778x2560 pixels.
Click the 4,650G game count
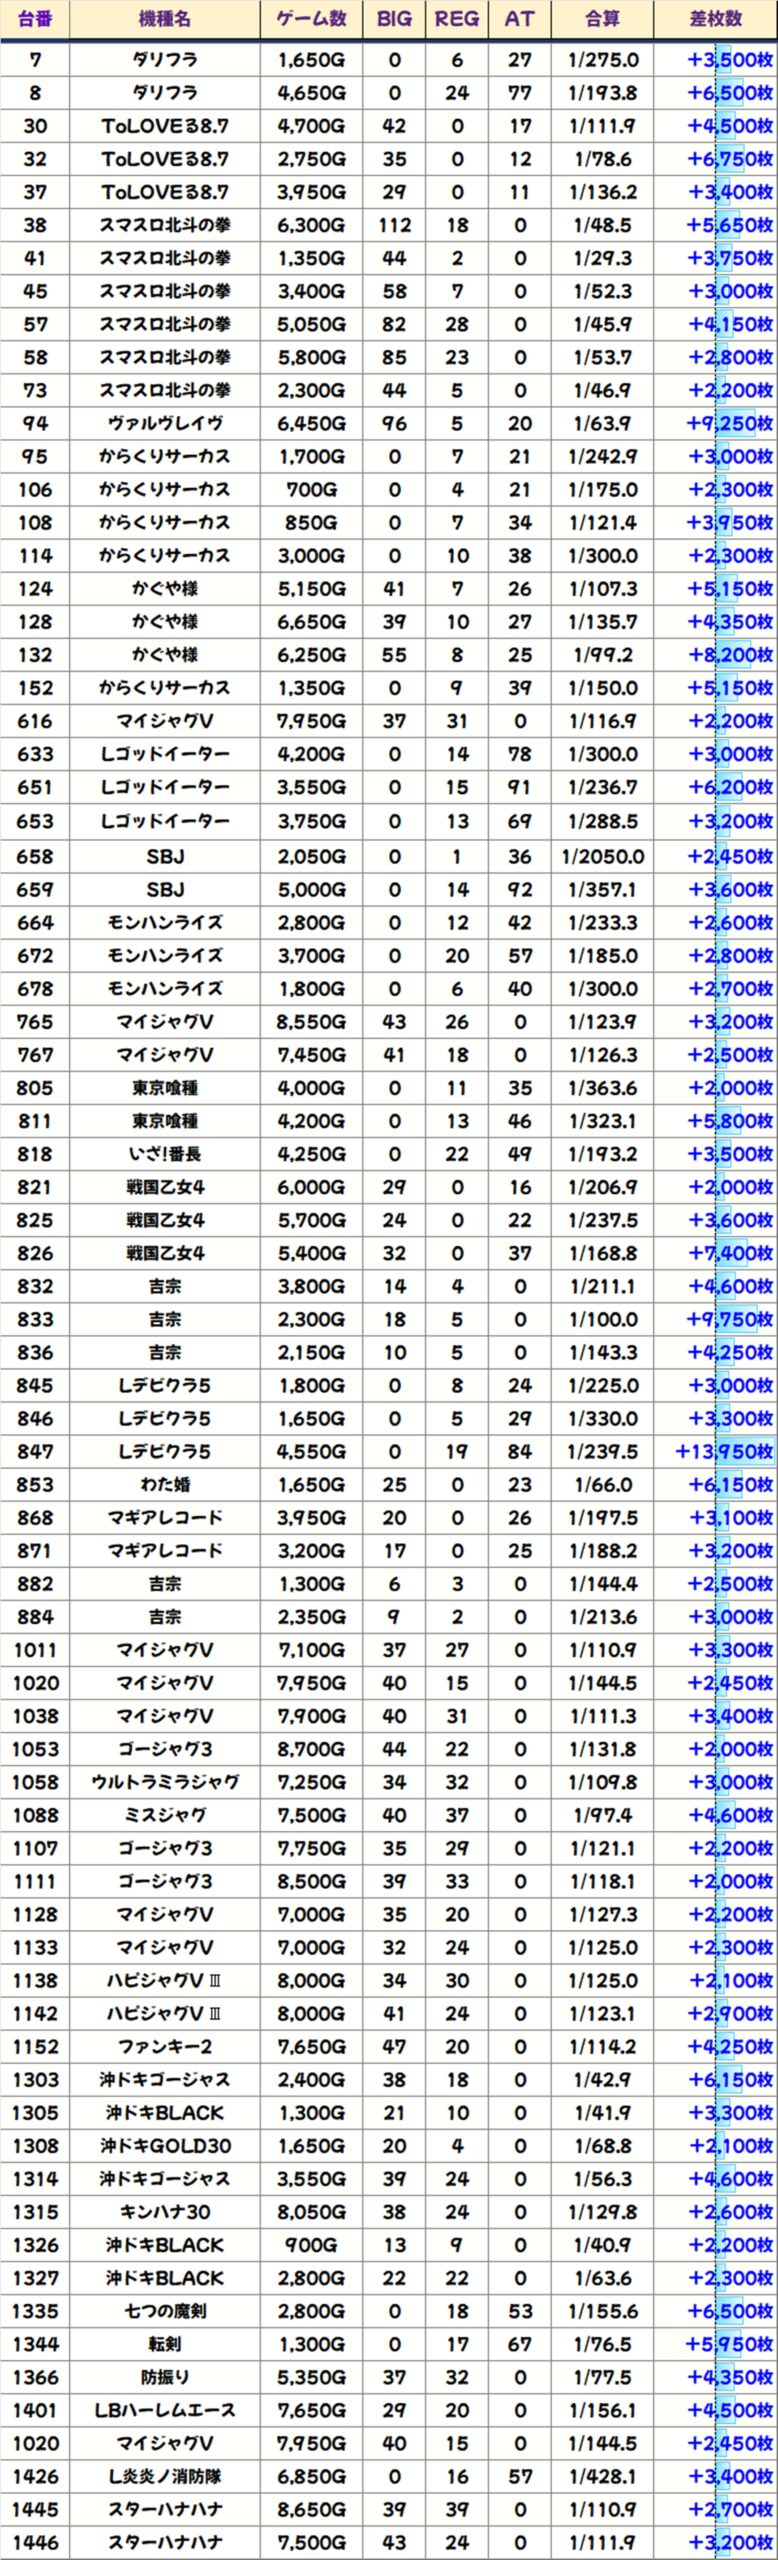pos(311,93)
